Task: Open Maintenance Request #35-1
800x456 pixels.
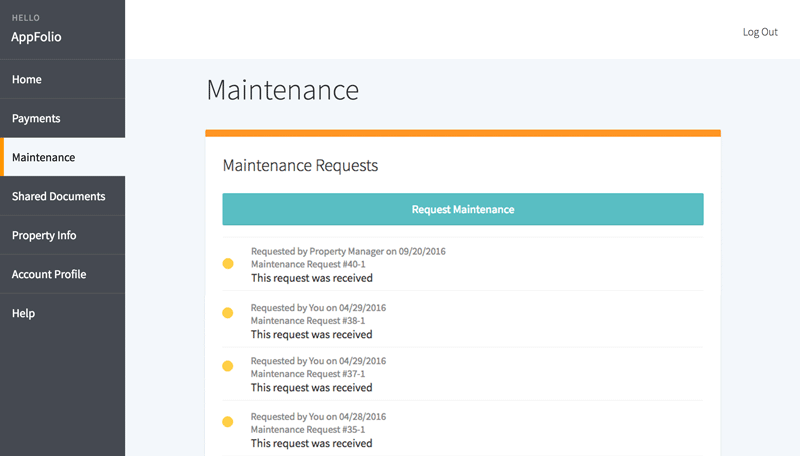Action: pos(308,429)
